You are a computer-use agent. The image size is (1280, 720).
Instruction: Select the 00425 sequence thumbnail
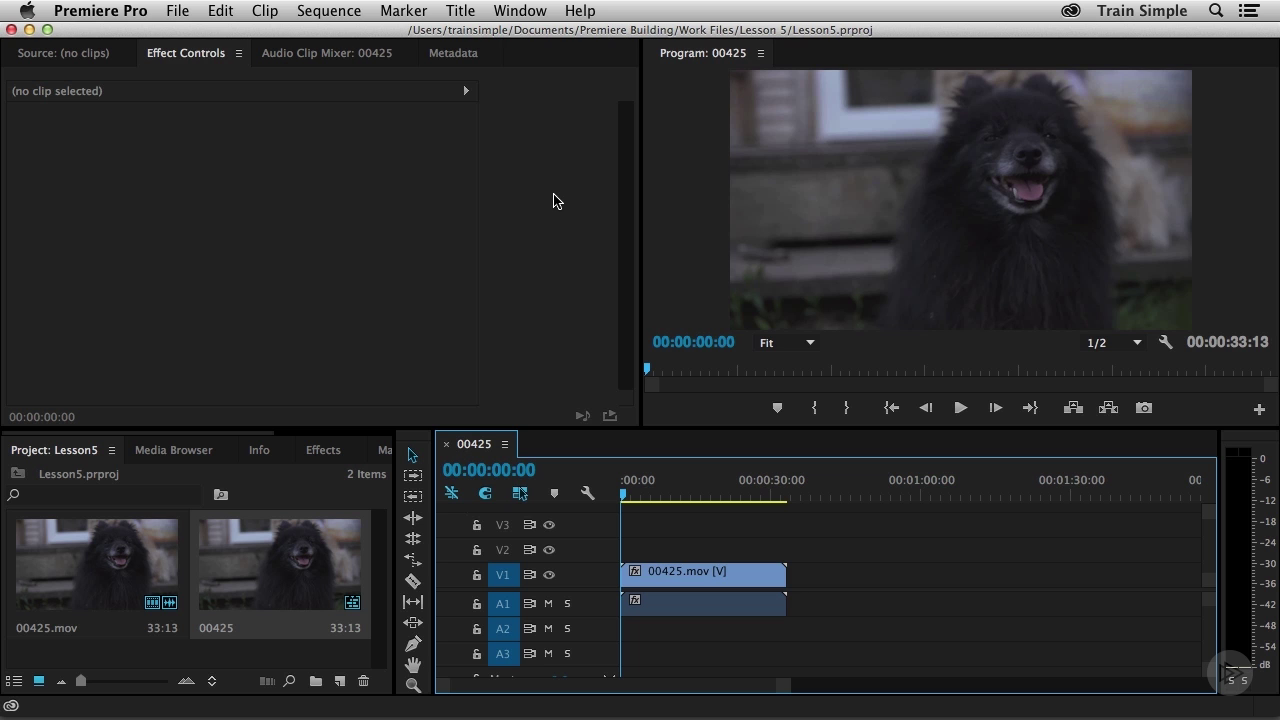280,564
